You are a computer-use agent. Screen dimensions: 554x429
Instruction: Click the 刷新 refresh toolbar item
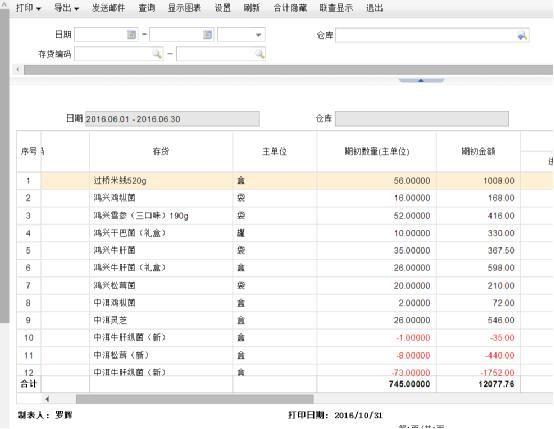pos(252,8)
